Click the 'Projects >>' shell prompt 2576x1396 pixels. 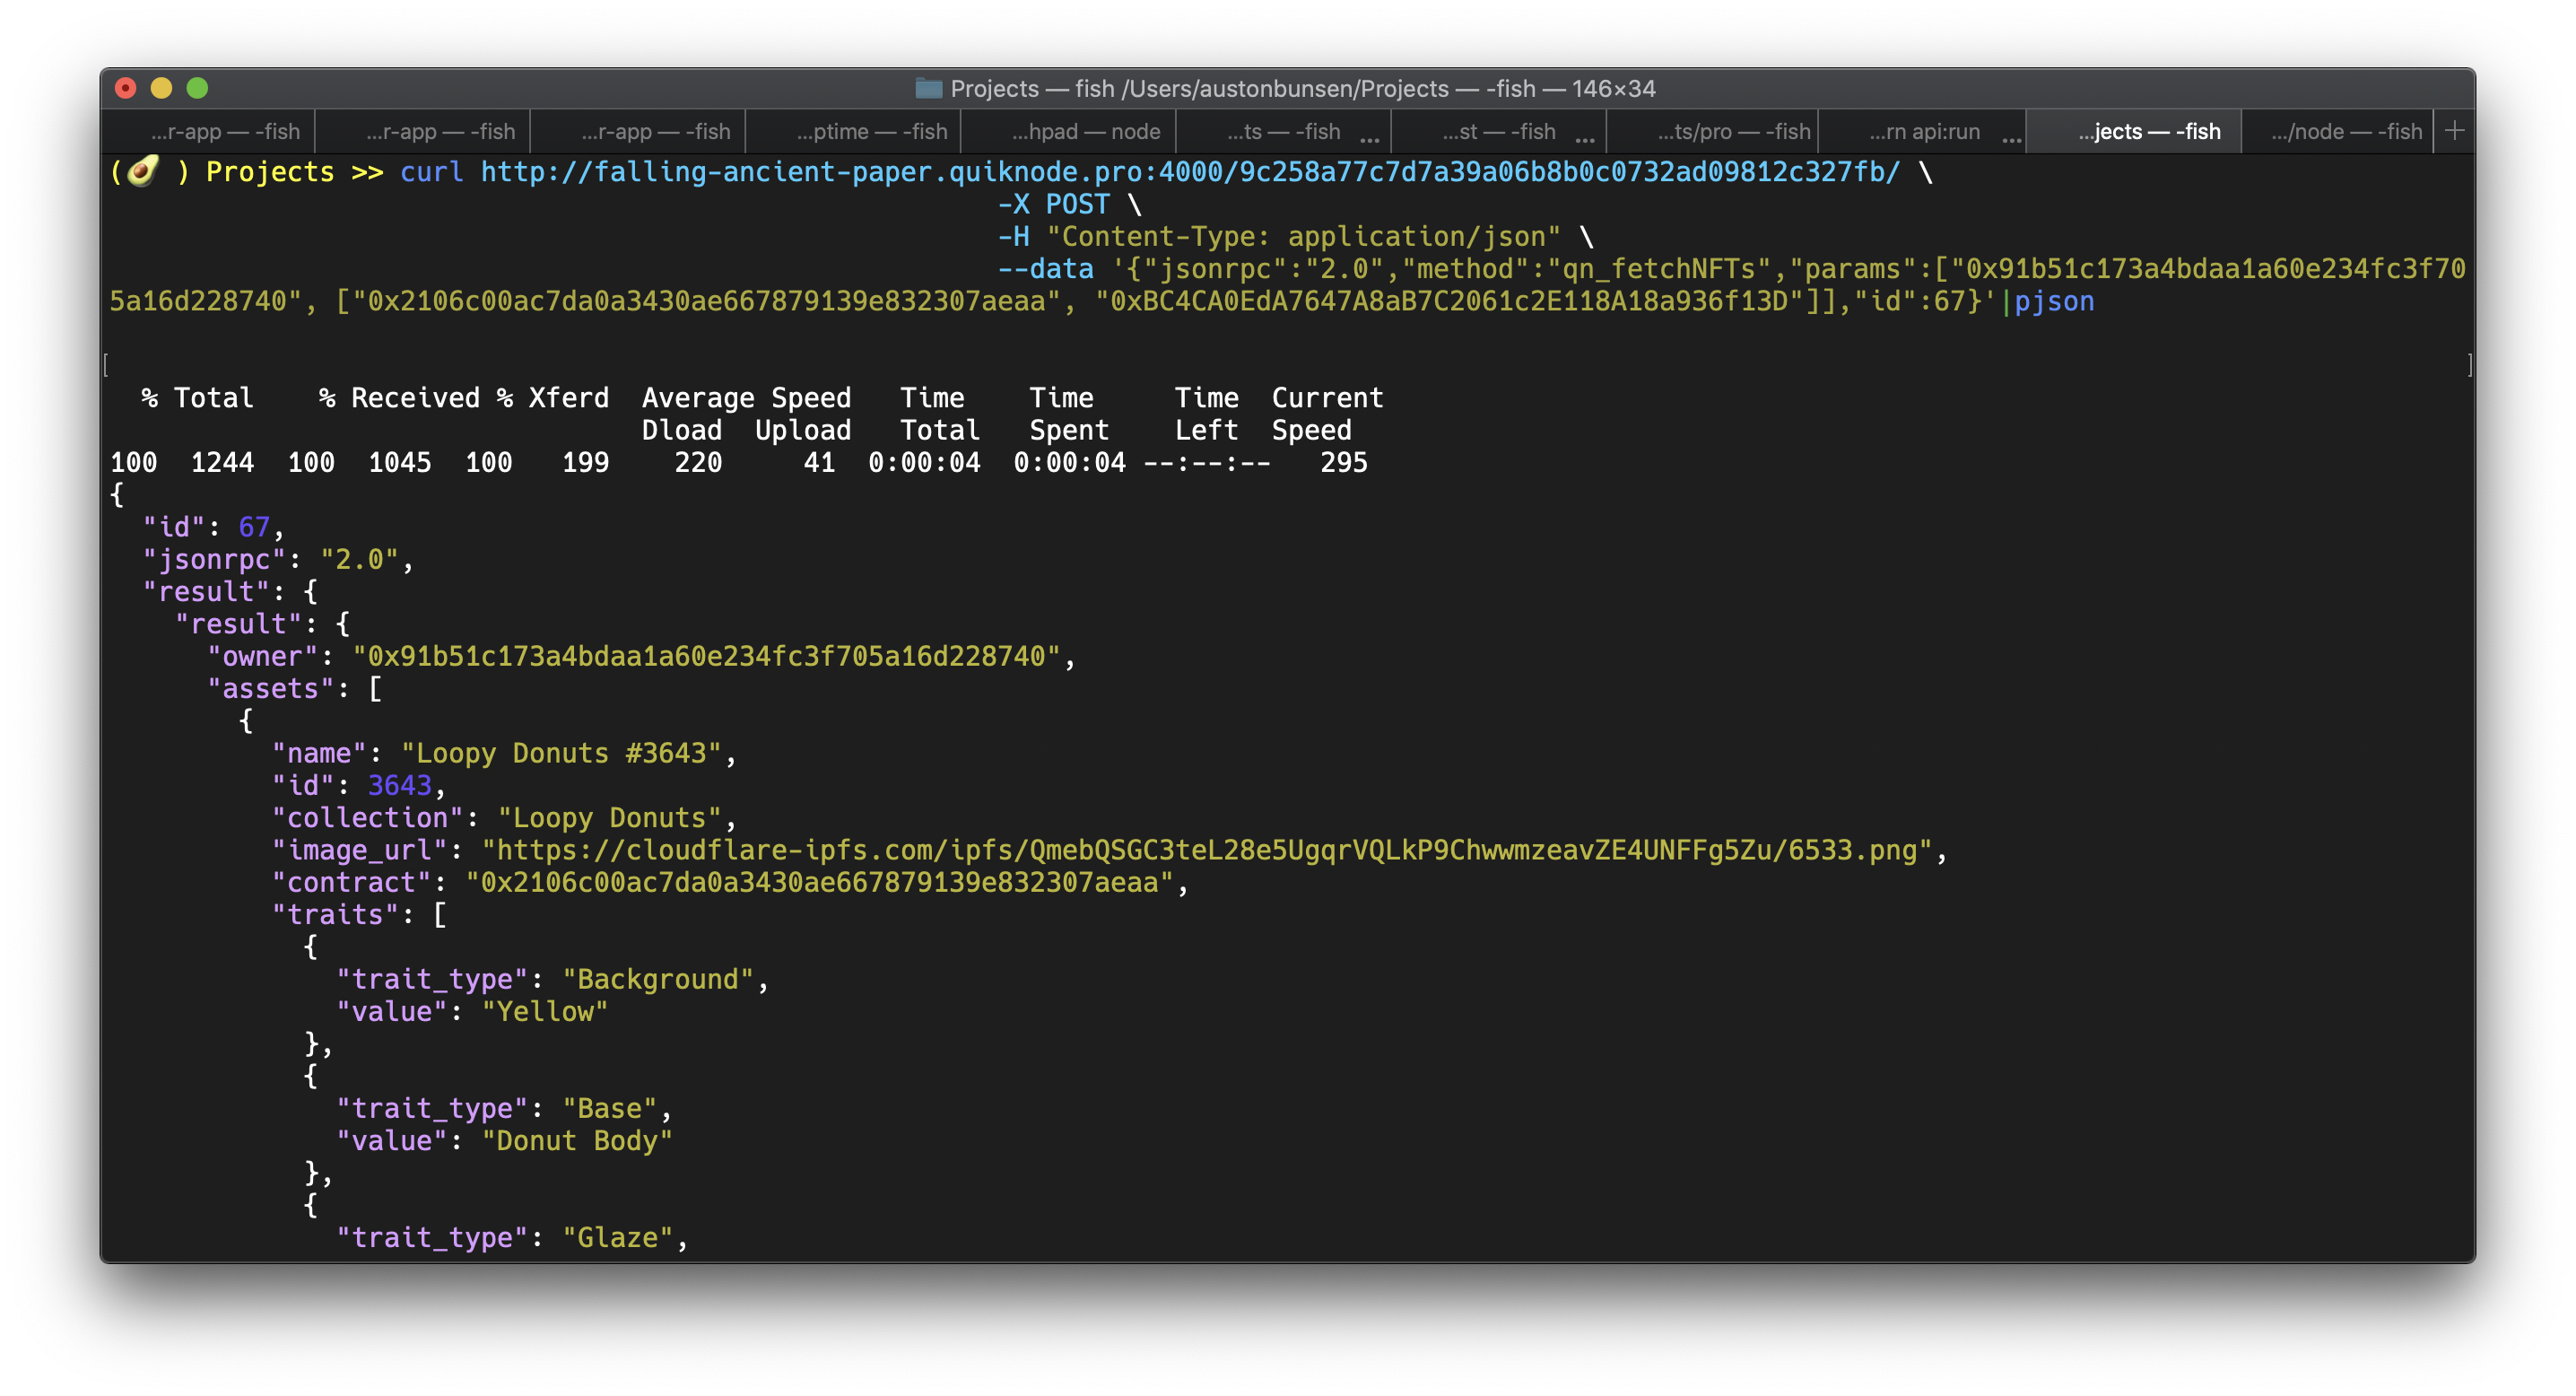(x=294, y=172)
